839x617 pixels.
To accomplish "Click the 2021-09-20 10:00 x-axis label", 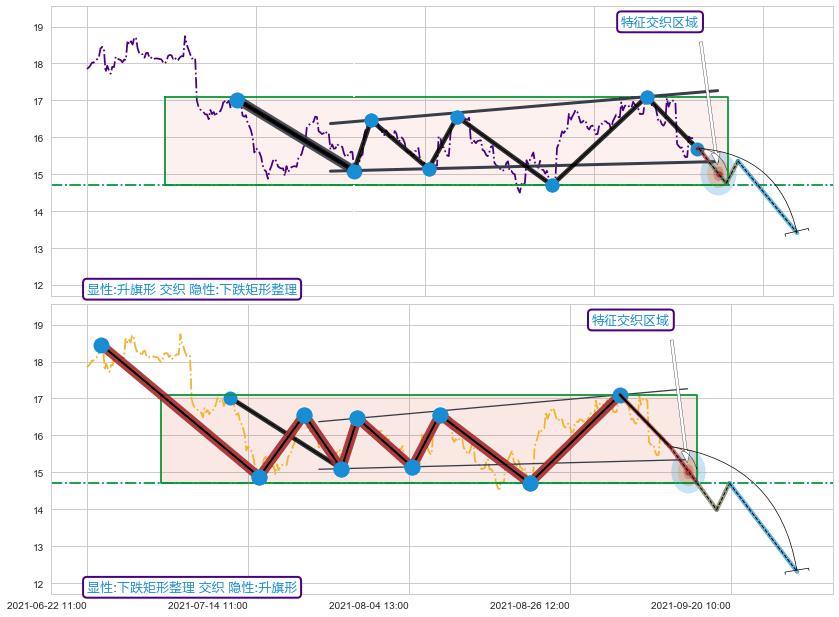I will click(x=690, y=605).
